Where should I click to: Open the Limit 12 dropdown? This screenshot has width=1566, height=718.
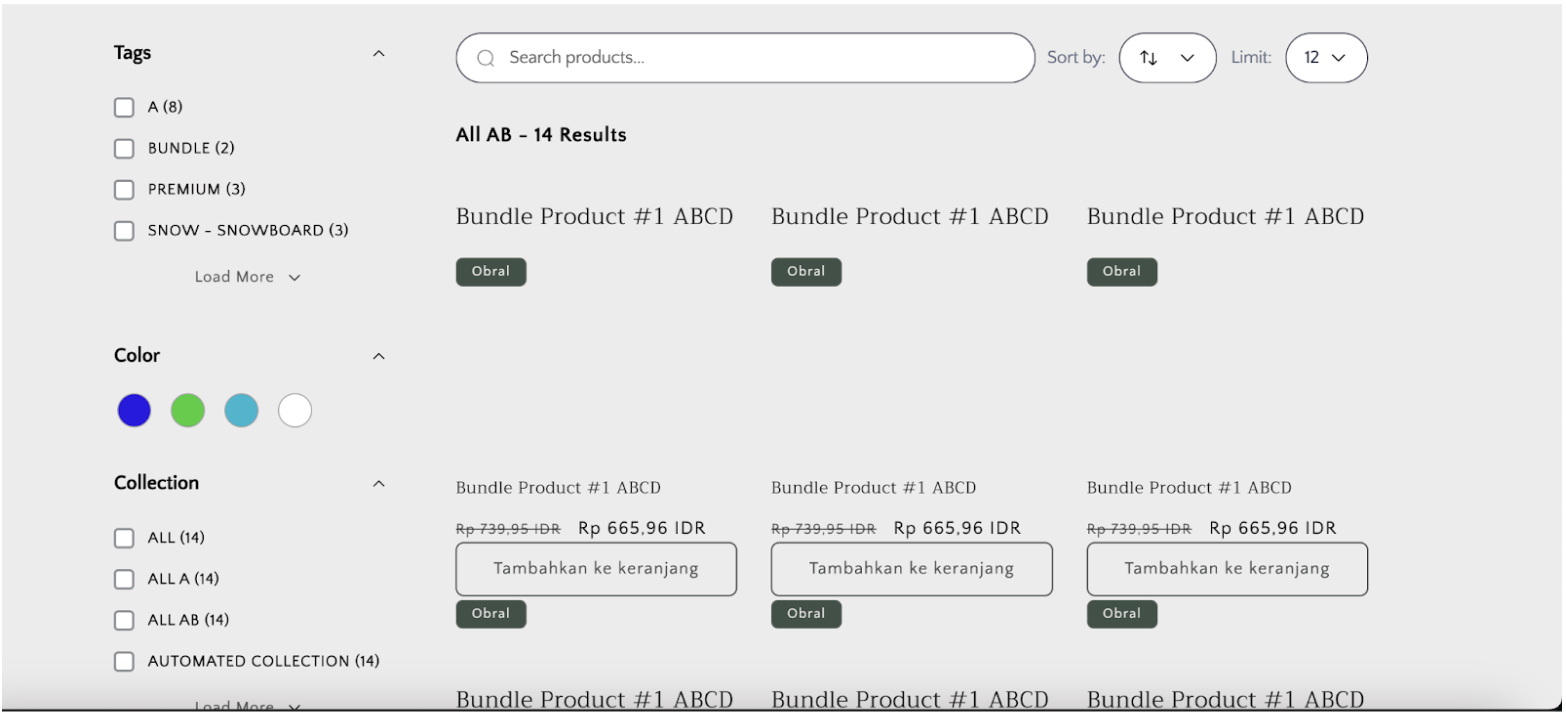point(1325,58)
